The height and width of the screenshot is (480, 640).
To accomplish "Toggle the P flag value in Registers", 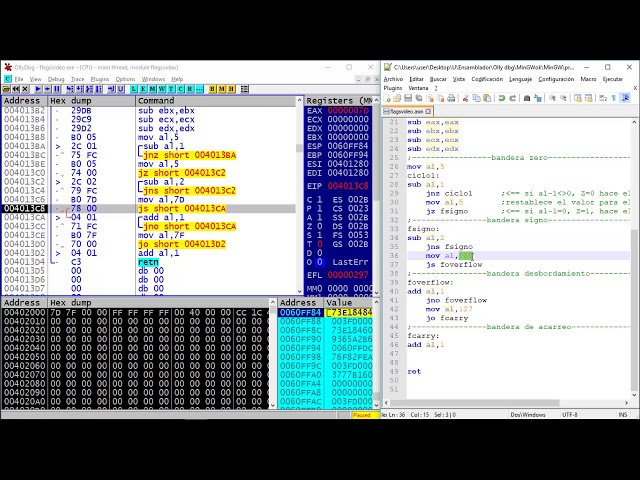I will [x=320, y=209].
